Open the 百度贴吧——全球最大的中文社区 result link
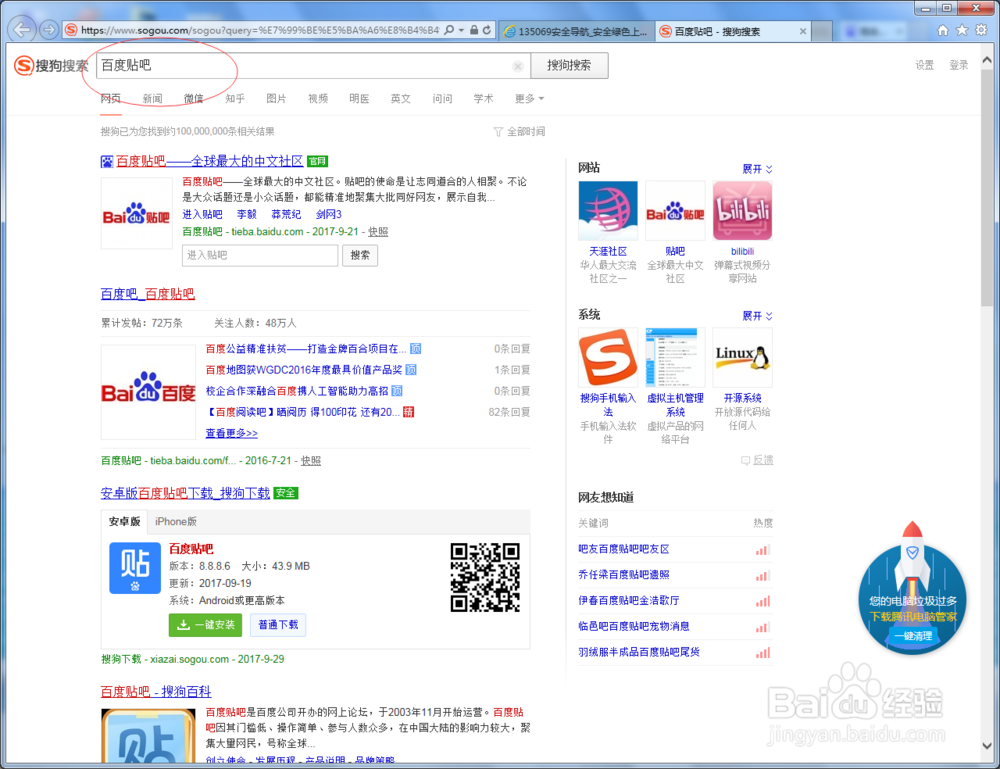The image size is (1000, 769). pos(209,161)
